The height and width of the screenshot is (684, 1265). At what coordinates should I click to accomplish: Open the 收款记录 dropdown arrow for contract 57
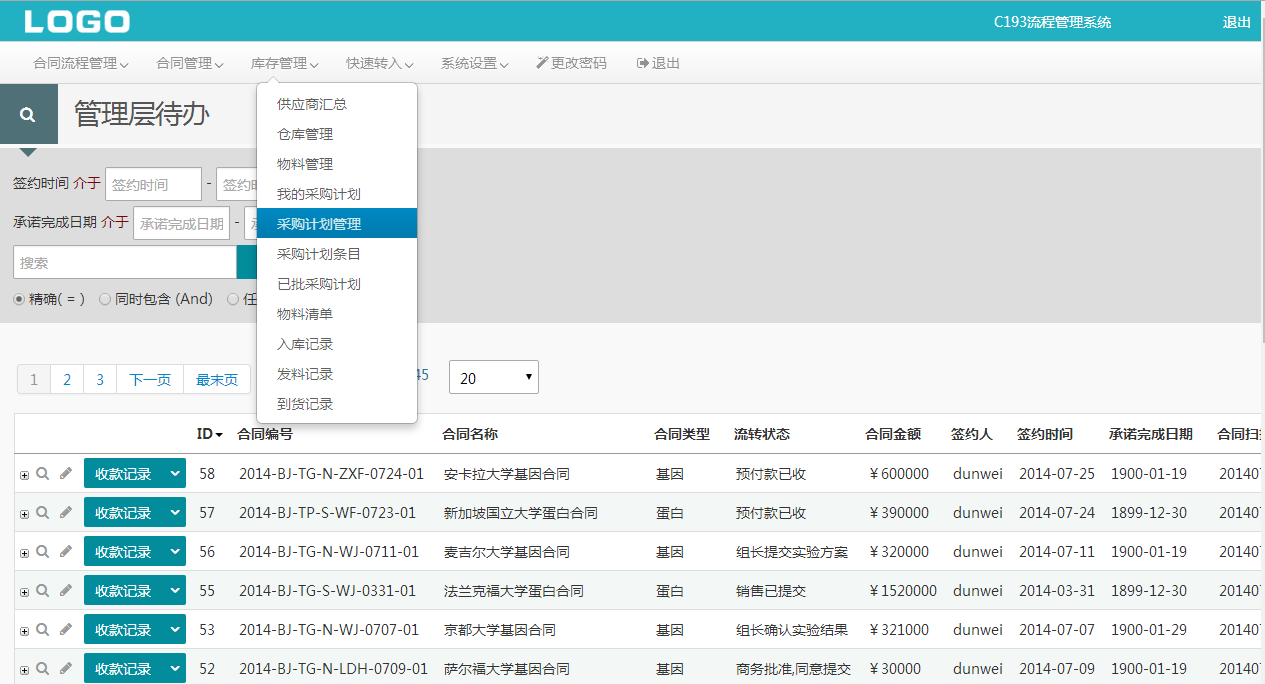point(175,513)
